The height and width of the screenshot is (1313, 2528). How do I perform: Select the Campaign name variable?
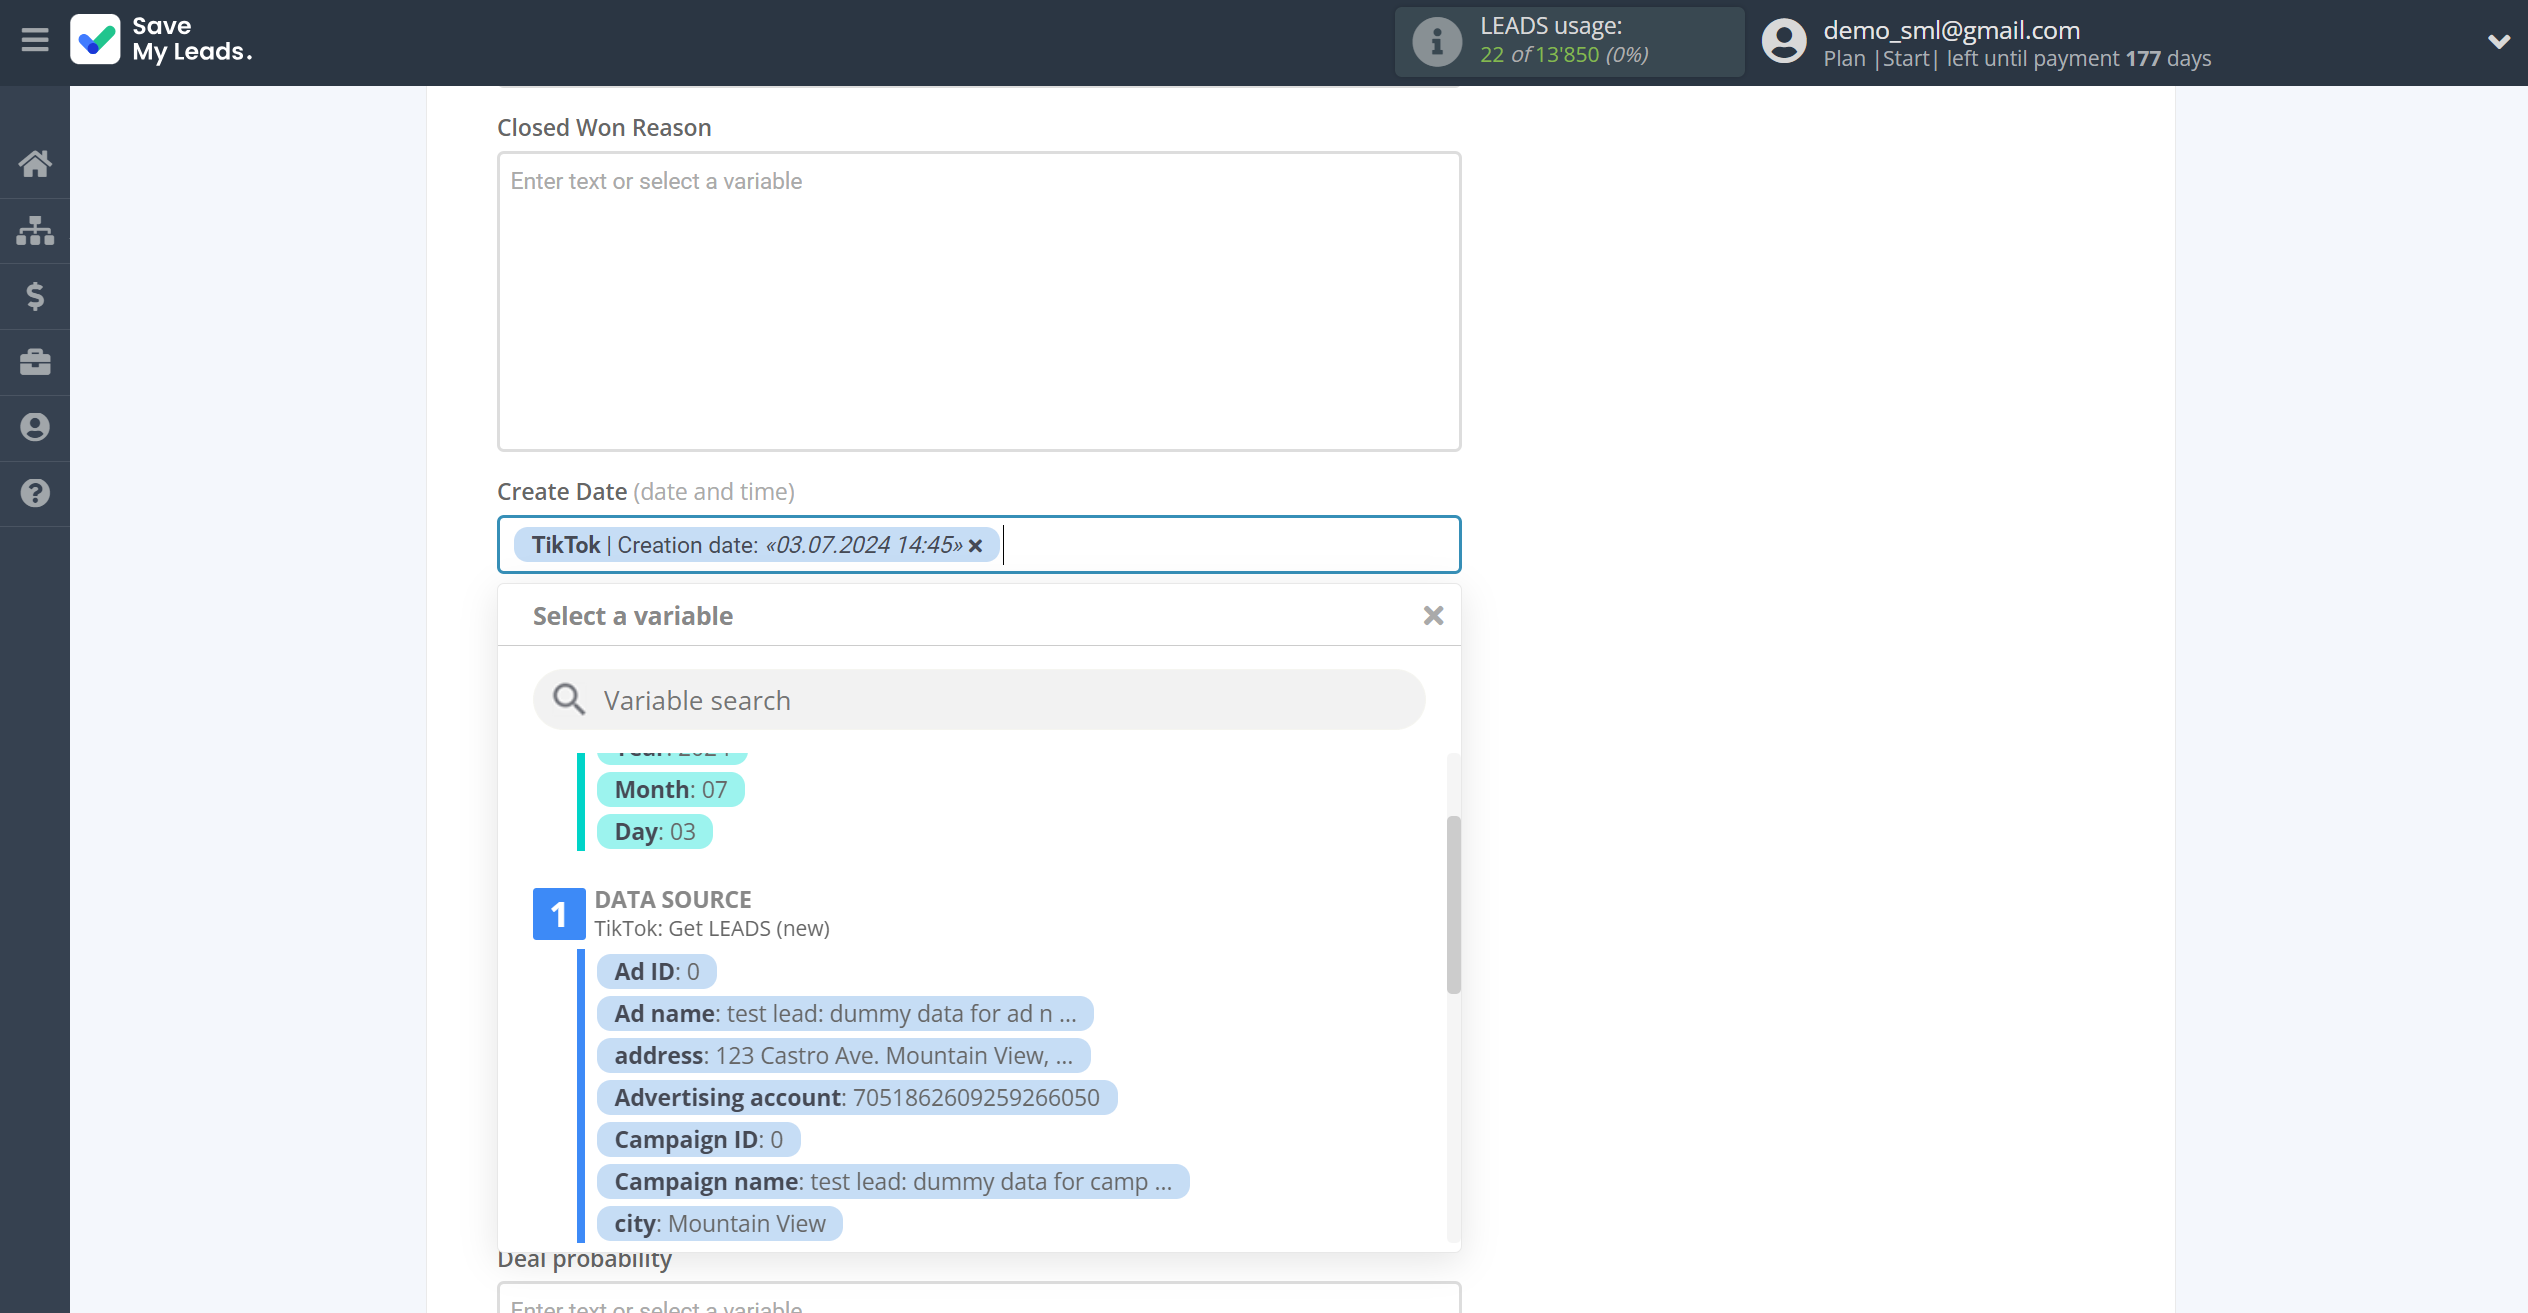coord(893,1182)
